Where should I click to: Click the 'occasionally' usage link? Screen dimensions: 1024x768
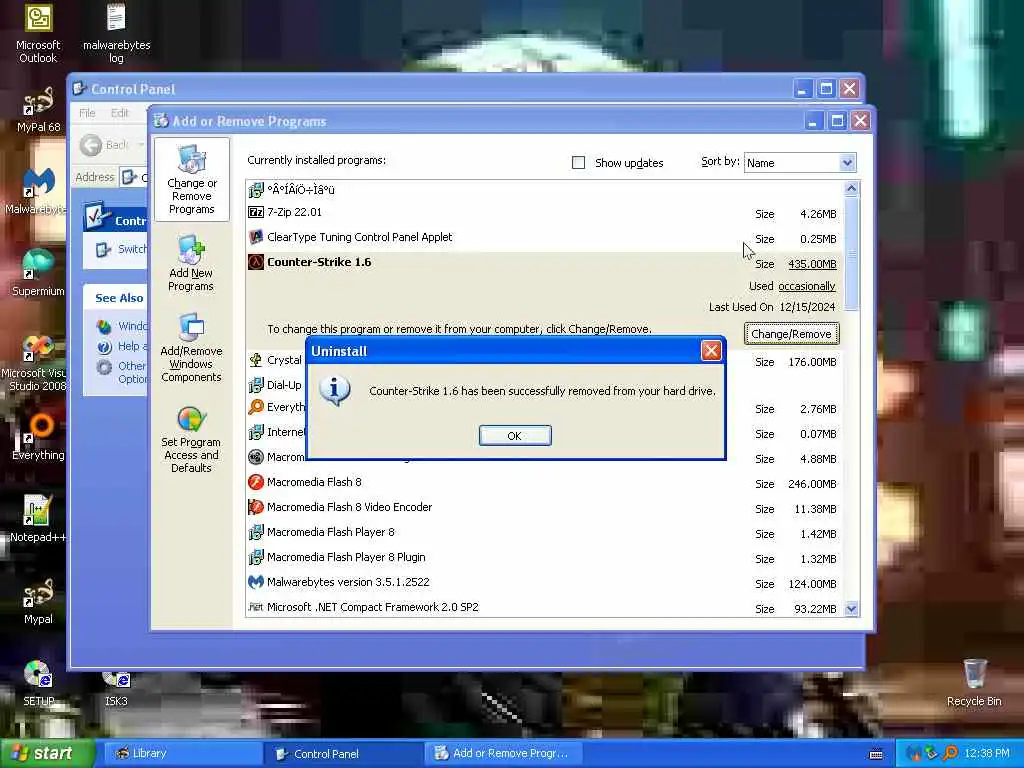point(807,286)
